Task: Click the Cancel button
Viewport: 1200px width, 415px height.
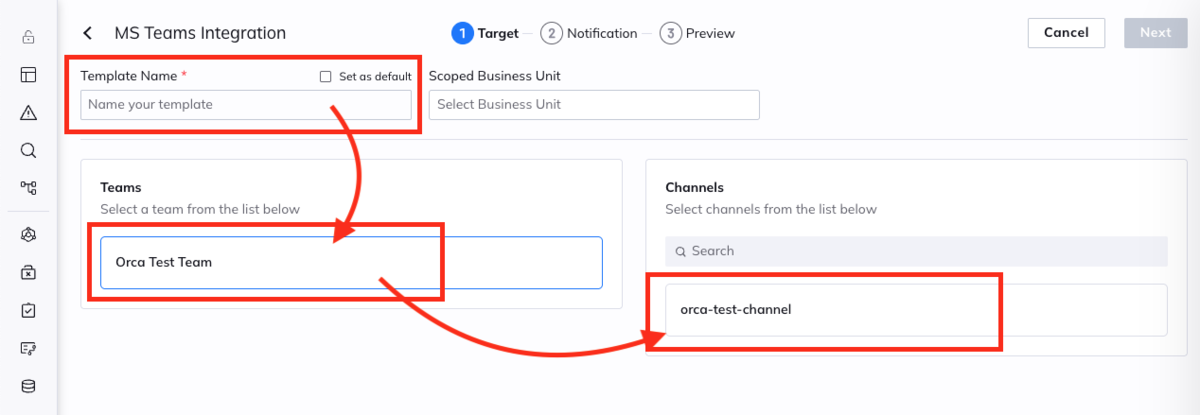Action: click(x=1066, y=33)
